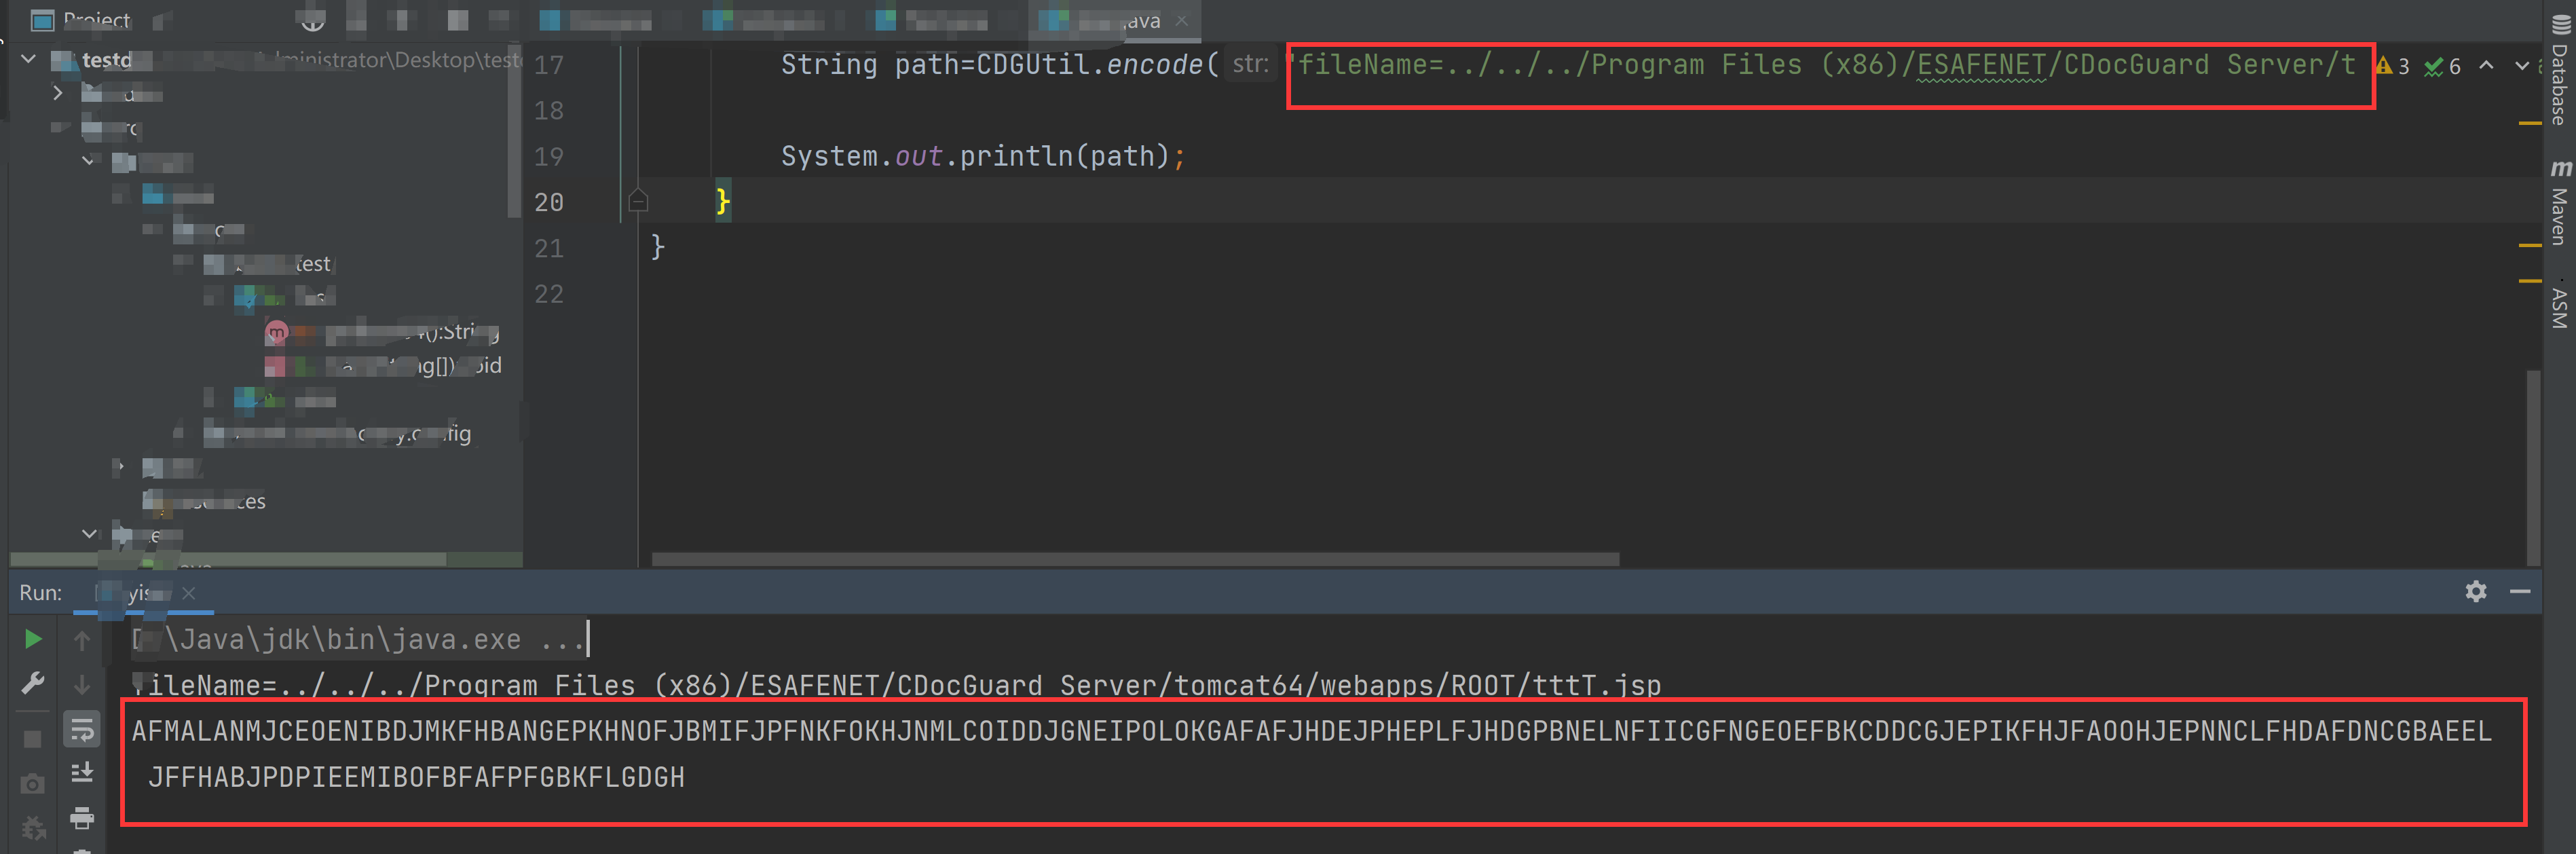Click the fold marker at line 20
The width and height of the screenshot is (2576, 854).
click(638, 202)
